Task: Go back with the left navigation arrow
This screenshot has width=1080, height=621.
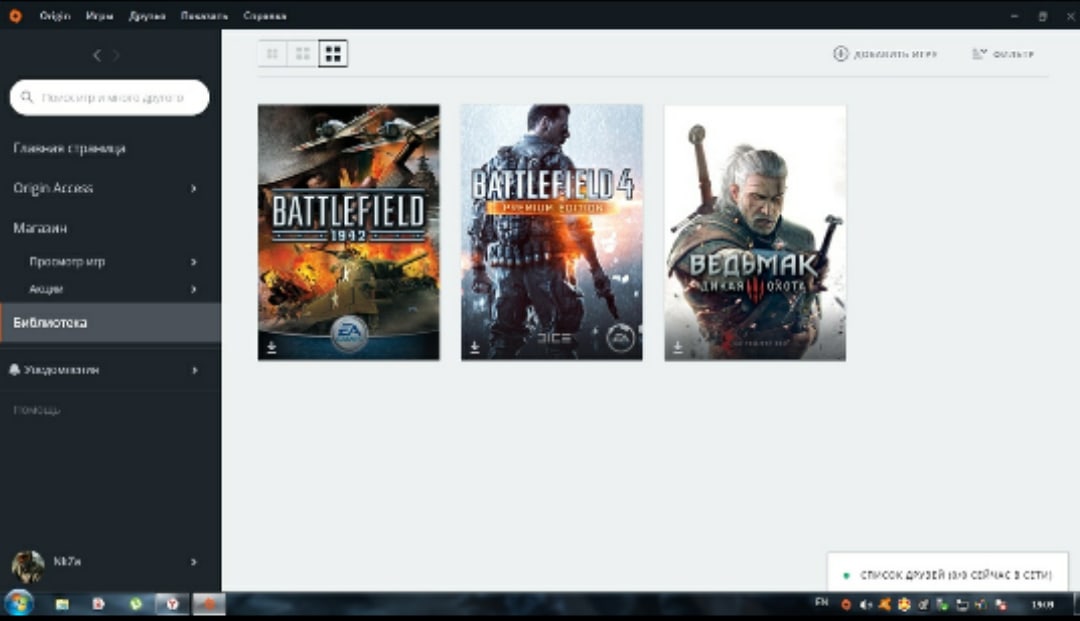Action: 97,55
